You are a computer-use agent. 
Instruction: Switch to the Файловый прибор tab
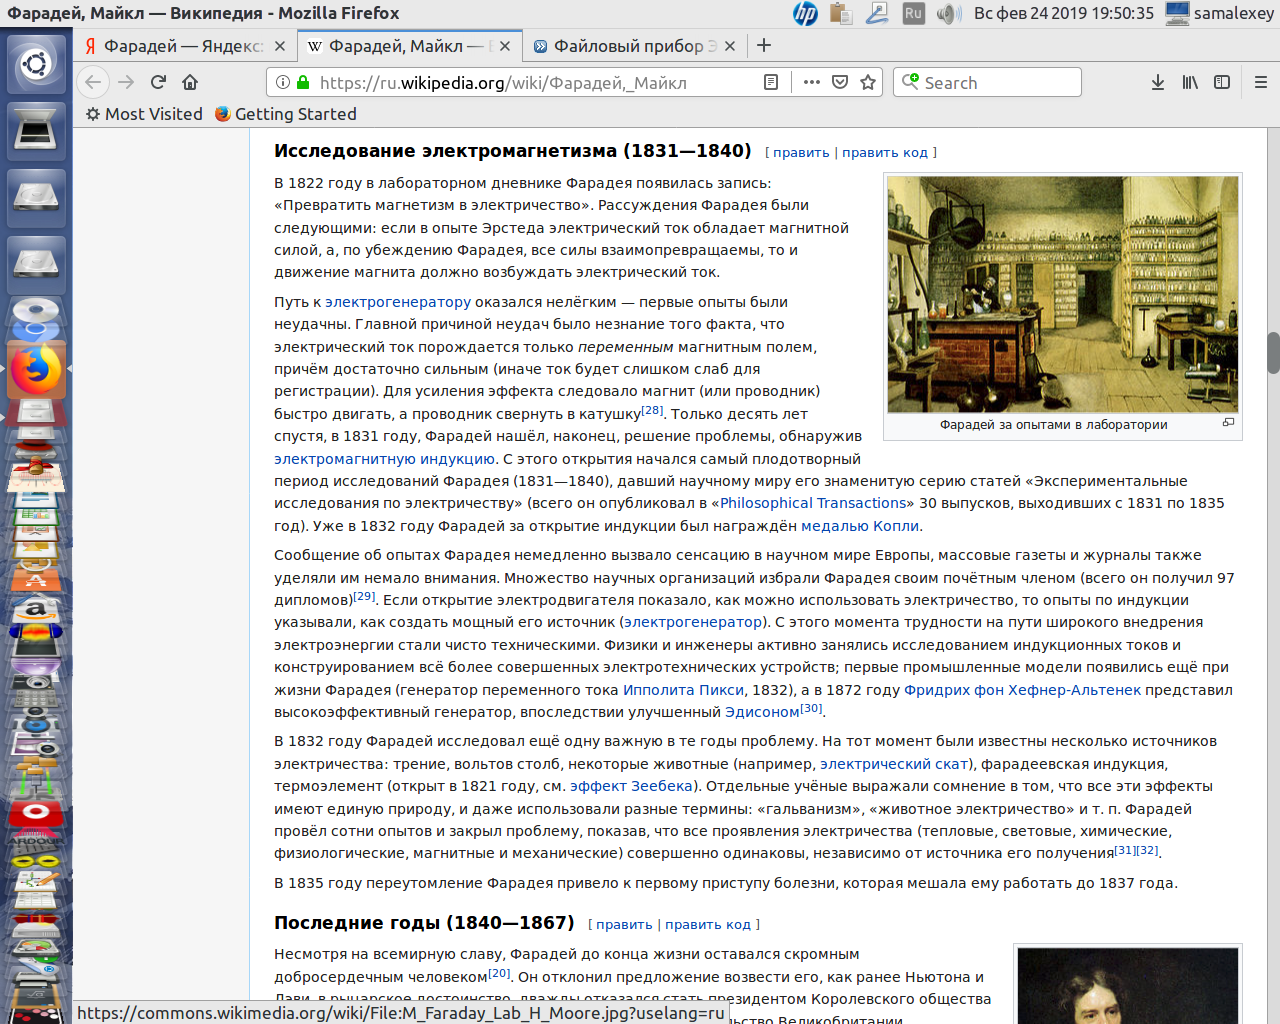coord(635,46)
